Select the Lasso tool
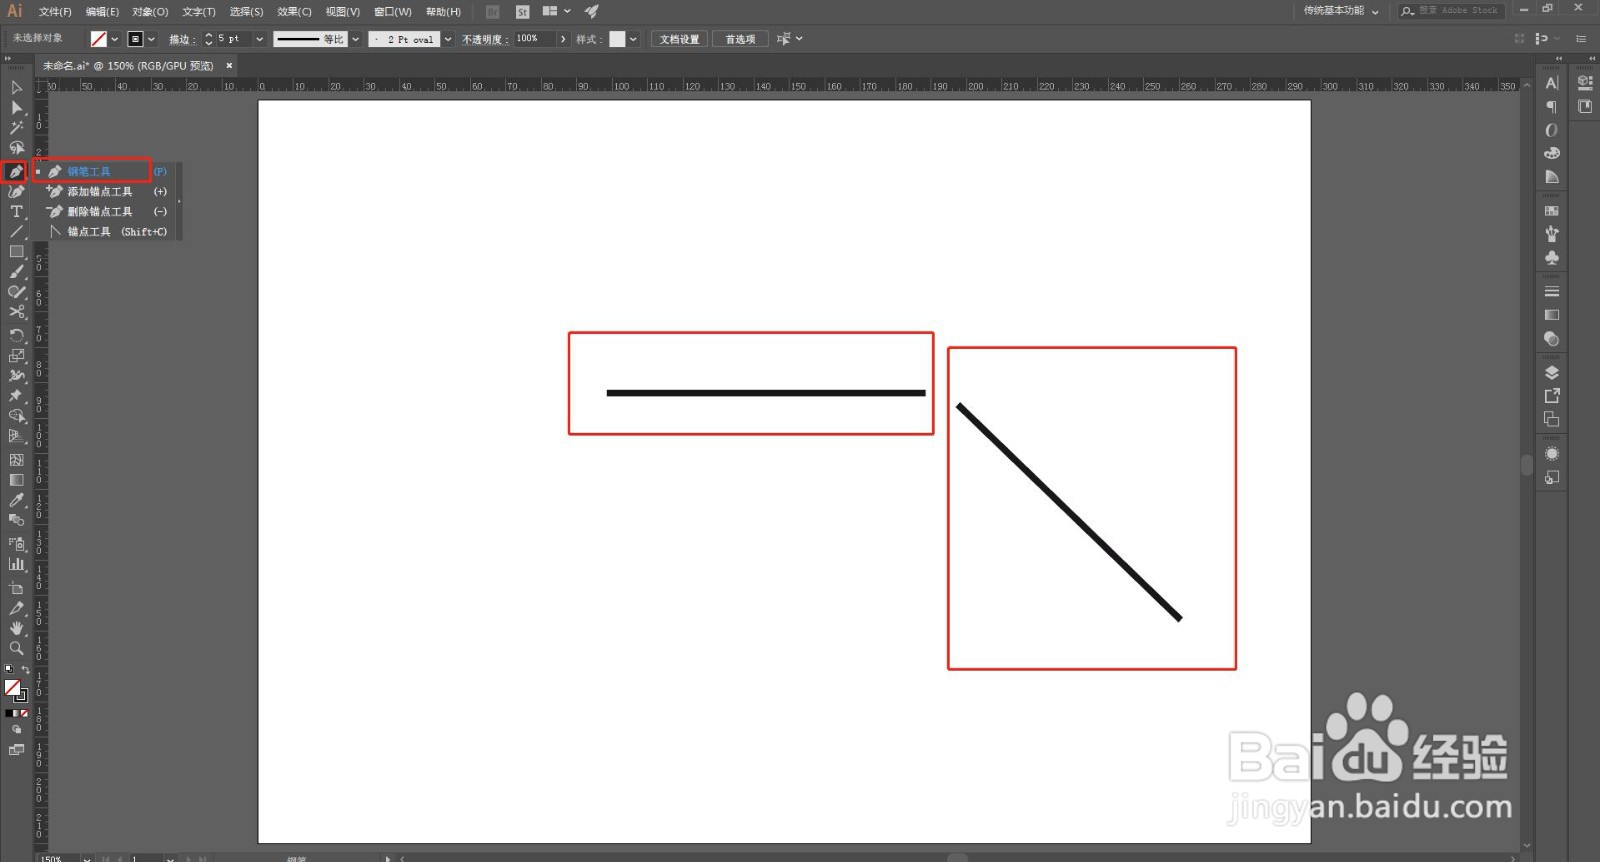The height and width of the screenshot is (862, 1600). click(x=16, y=148)
